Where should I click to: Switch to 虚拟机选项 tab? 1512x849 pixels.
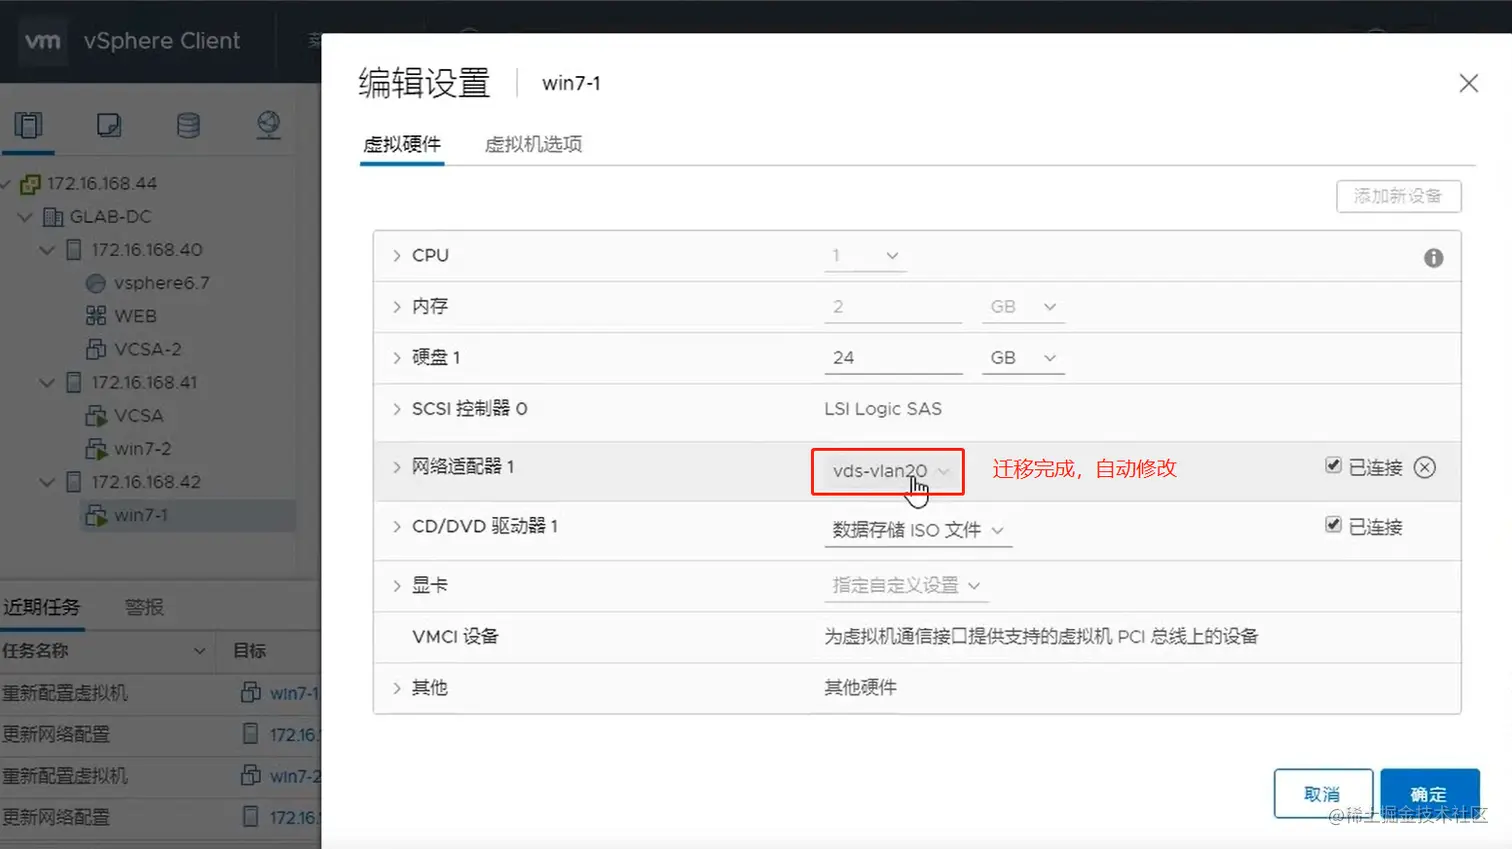click(x=533, y=144)
